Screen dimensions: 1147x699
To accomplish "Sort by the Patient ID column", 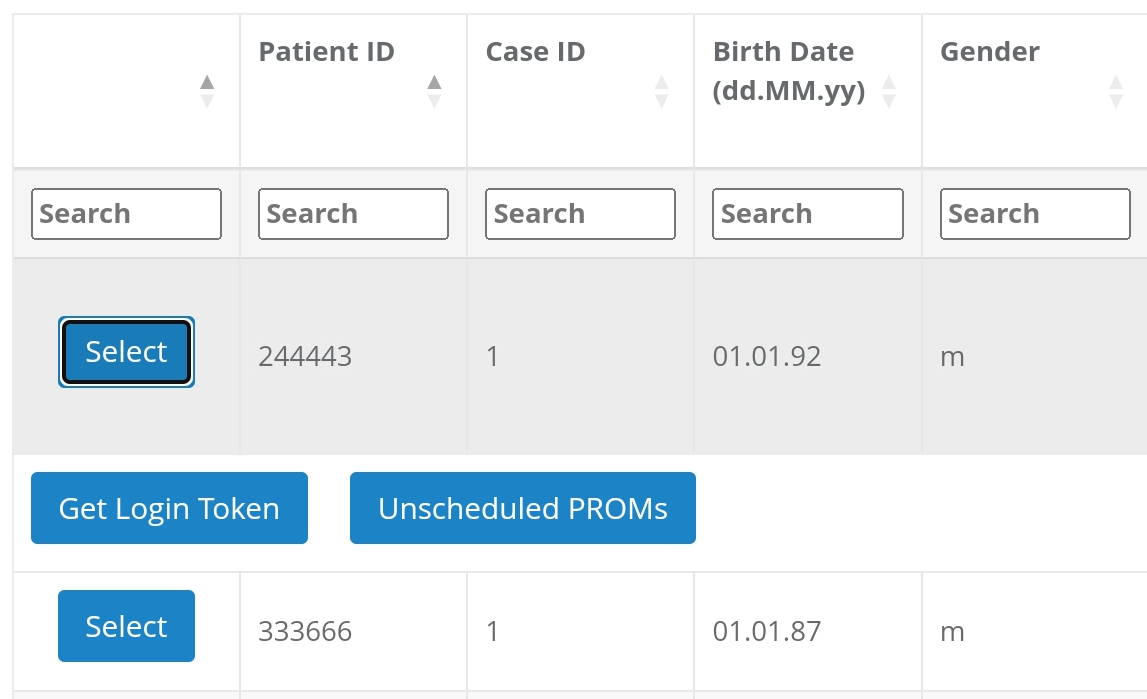I will (434, 91).
